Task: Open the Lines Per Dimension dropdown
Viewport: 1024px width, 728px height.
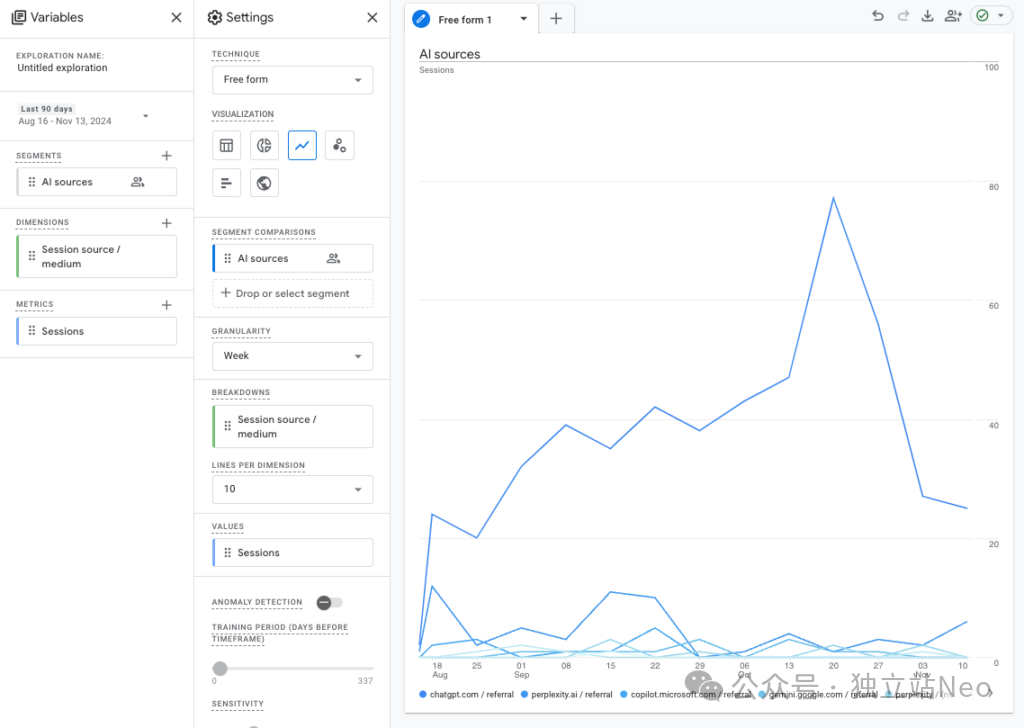Action: coord(292,489)
